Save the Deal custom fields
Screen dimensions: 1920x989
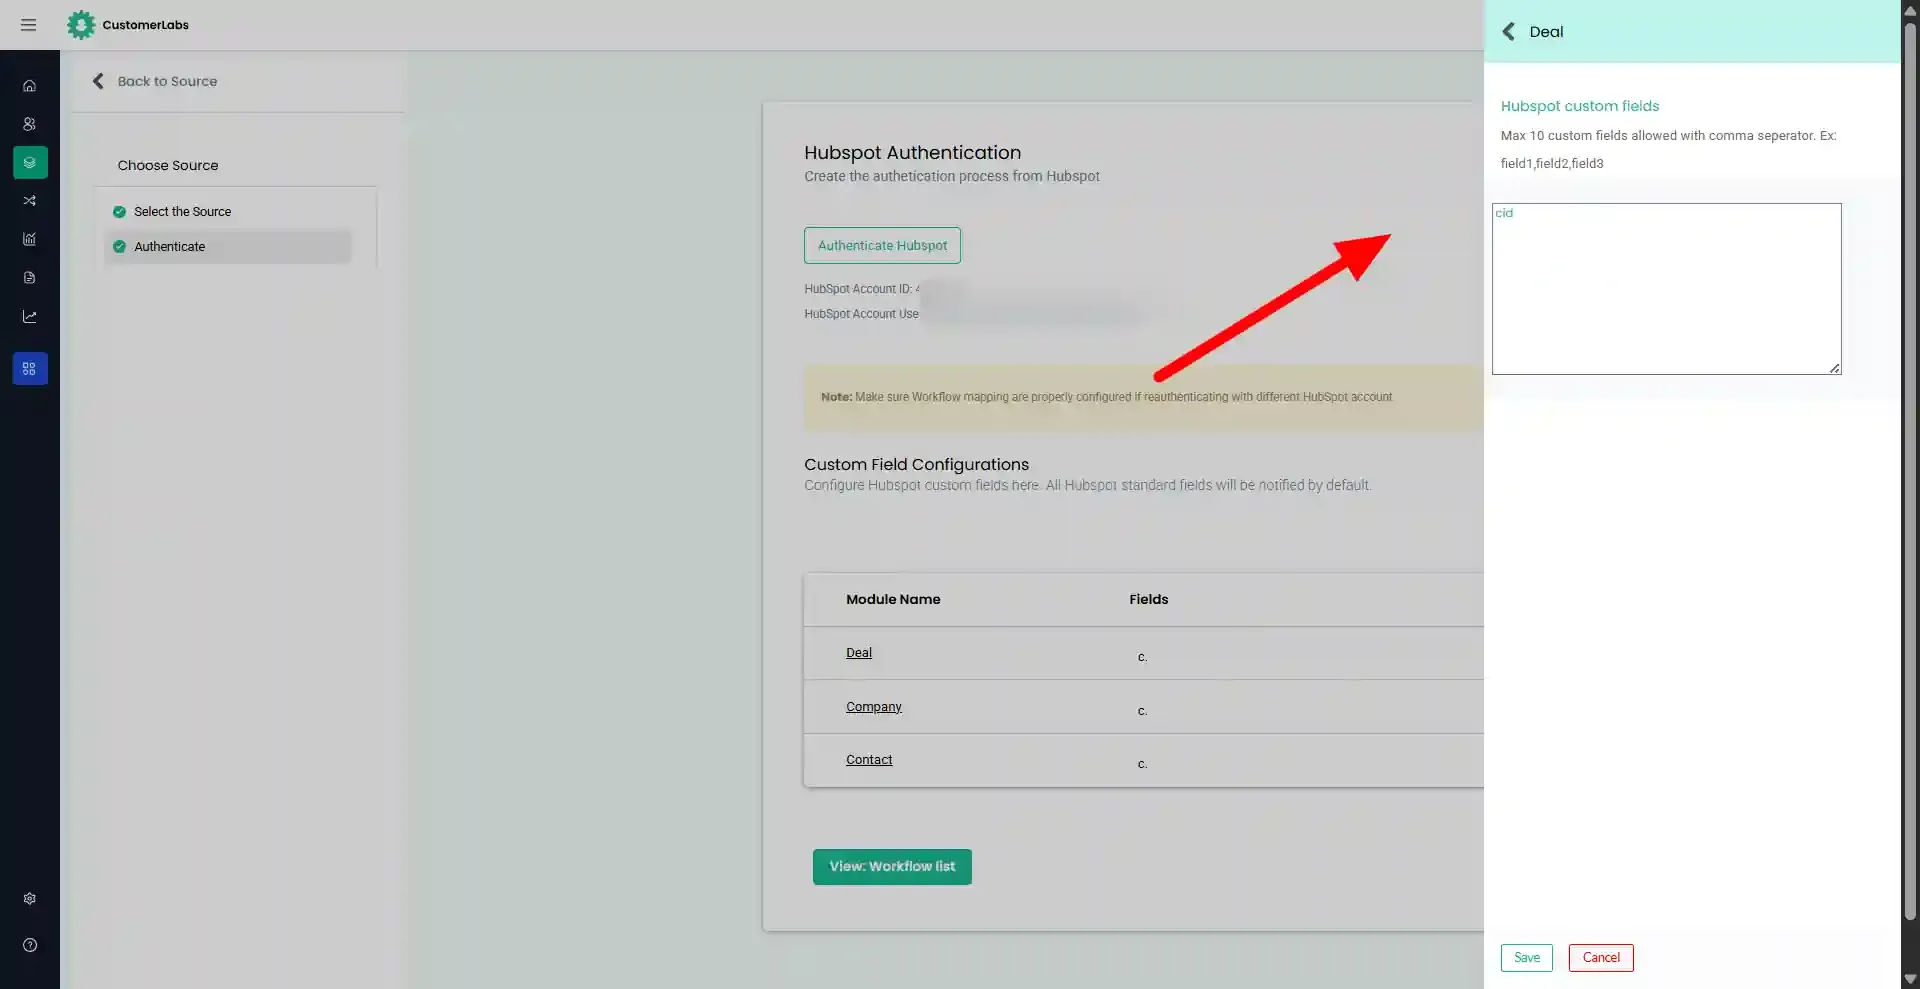point(1527,958)
